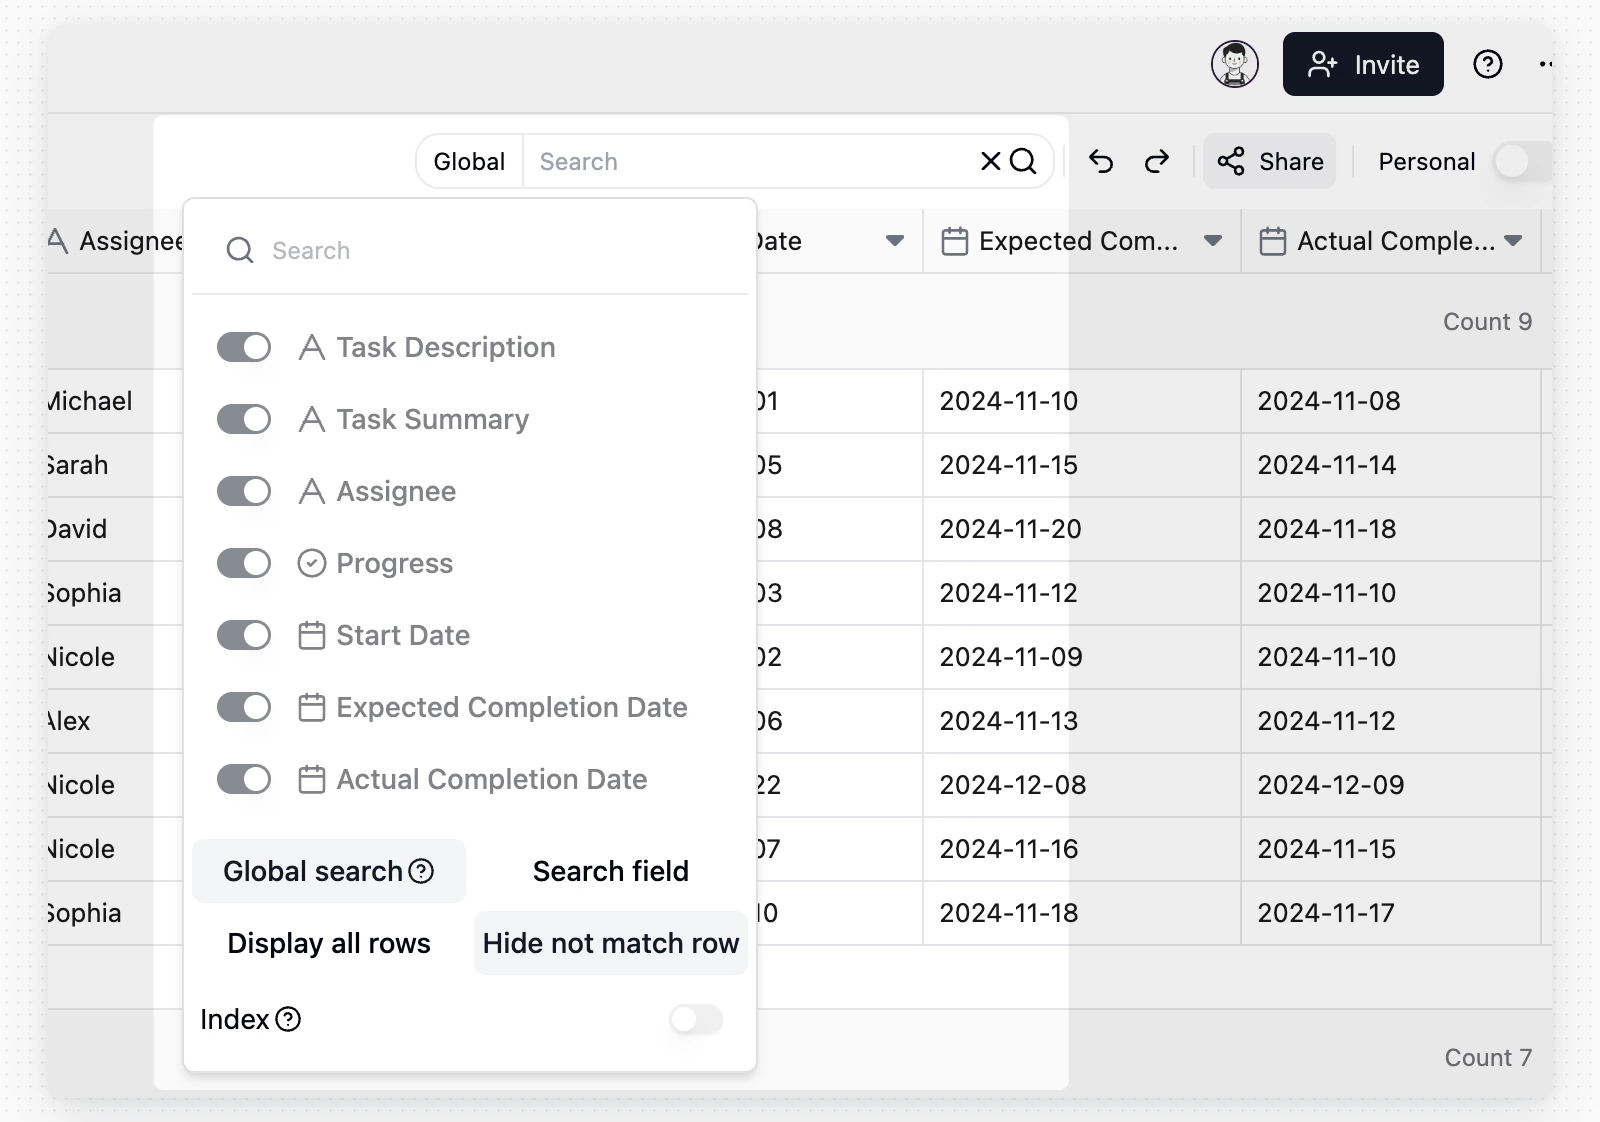The image size is (1600, 1122).
Task: Click the calendar icon in Expected Com... header
Action: (x=955, y=241)
